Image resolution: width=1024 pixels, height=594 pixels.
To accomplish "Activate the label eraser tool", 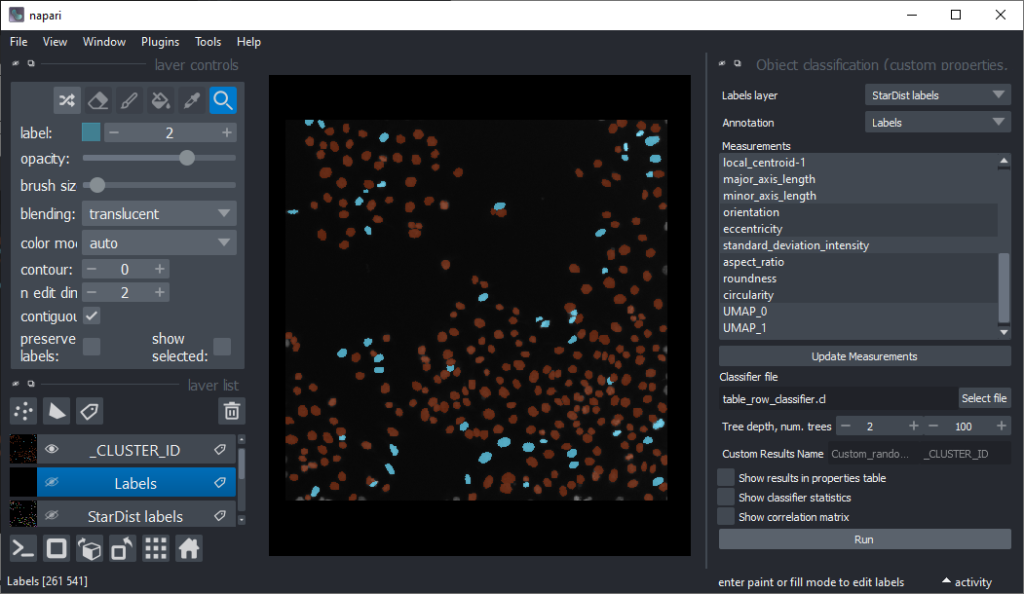I will 97,100.
